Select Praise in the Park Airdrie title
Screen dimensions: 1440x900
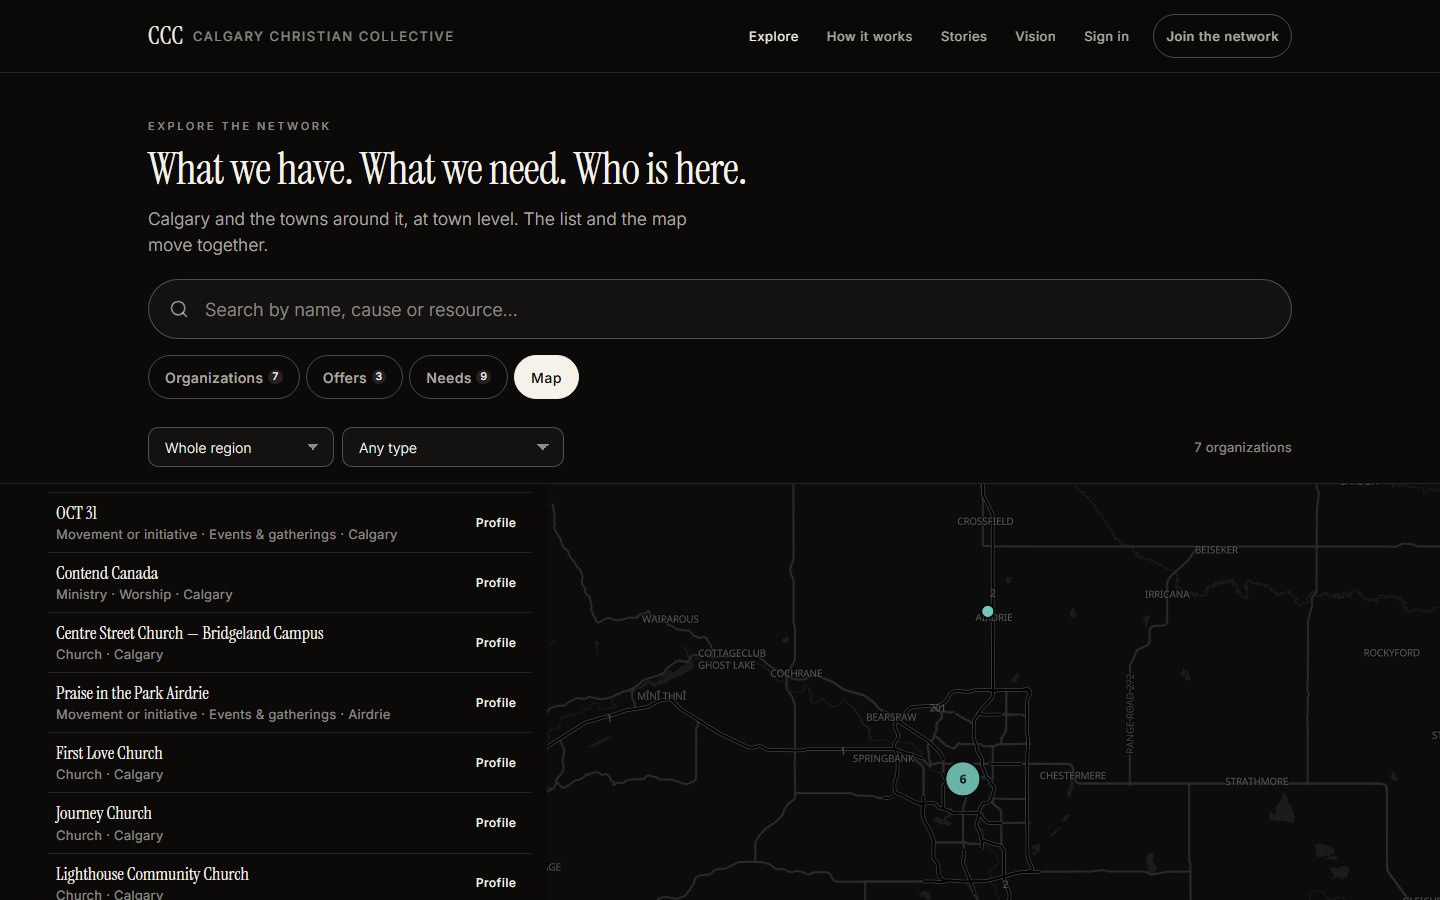point(132,693)
